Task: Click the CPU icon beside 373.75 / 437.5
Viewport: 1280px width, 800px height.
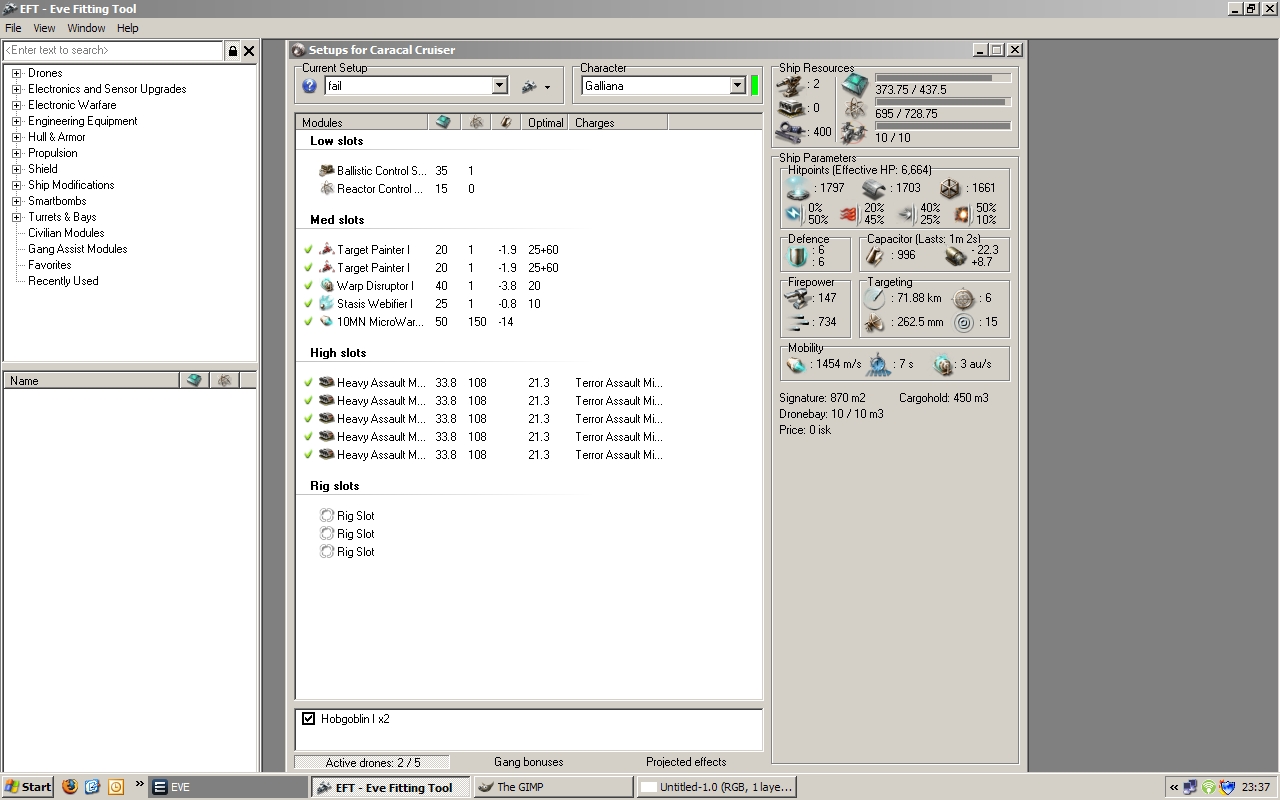Action: click(x=855, y=84)
